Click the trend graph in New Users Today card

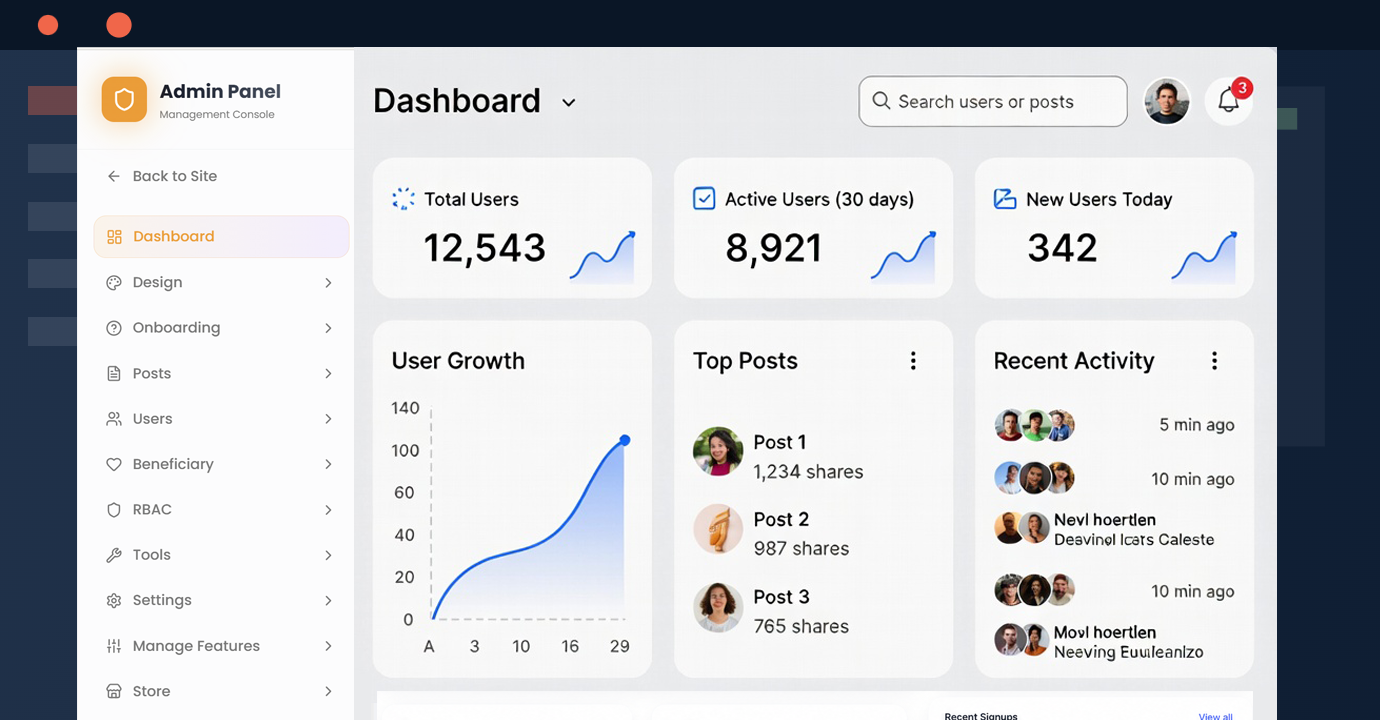(x=1204, y=257)
